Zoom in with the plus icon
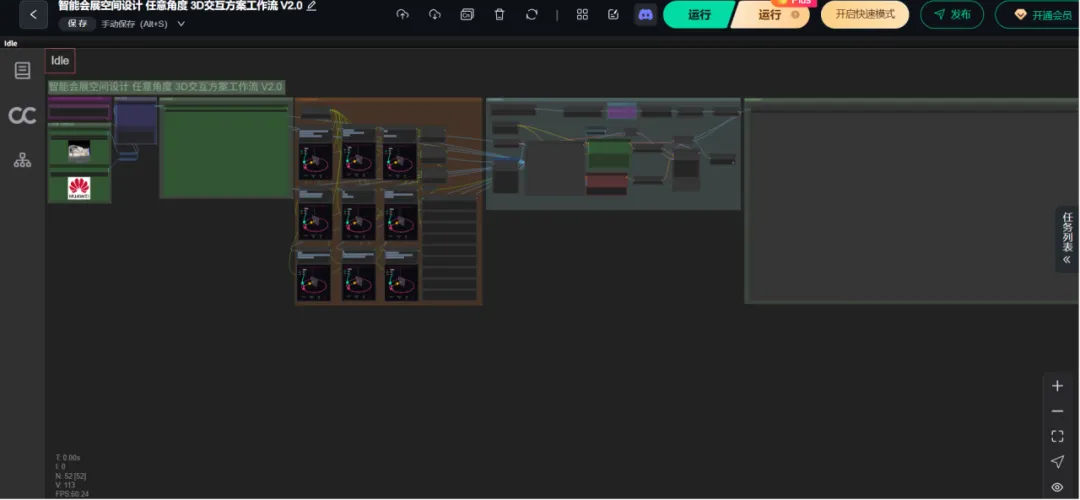 (x=1057, y=386)
